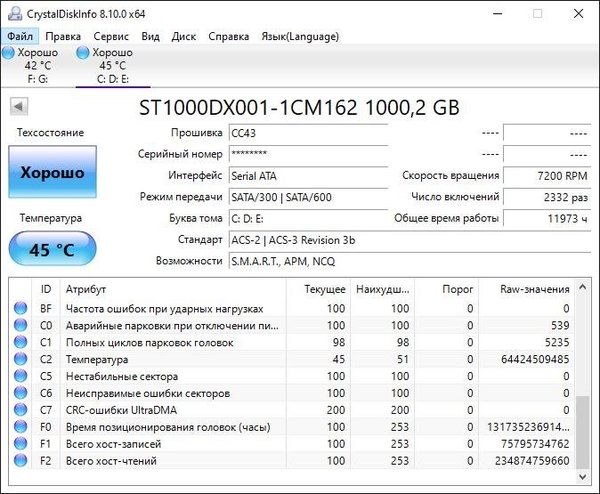Click scroll down arrow of attribute list

(582, 477)
